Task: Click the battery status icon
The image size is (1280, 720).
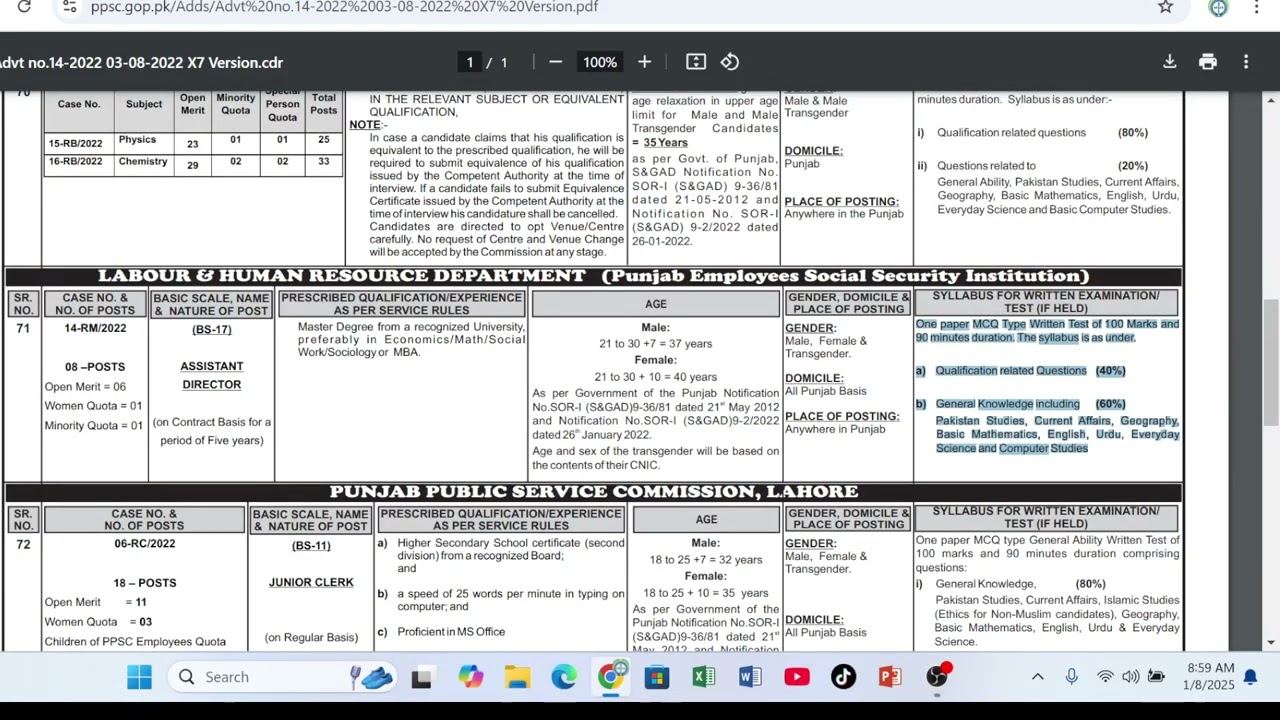Action: coord(1156,677)
